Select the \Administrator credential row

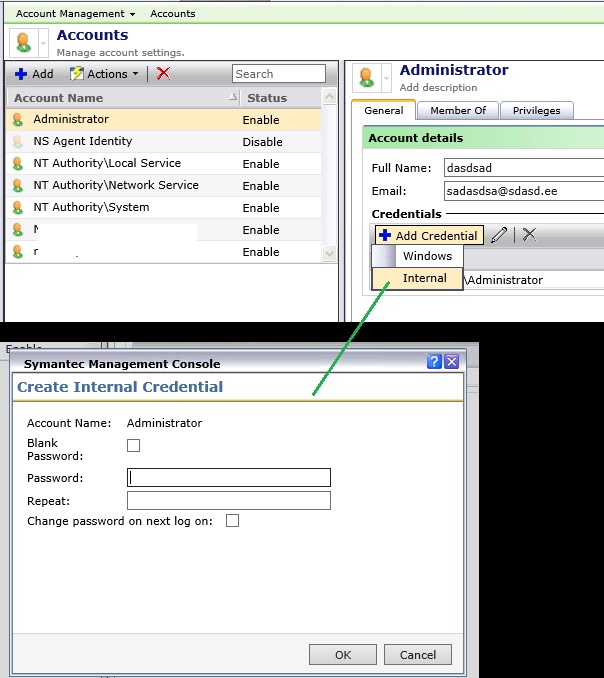pos(534,280)
